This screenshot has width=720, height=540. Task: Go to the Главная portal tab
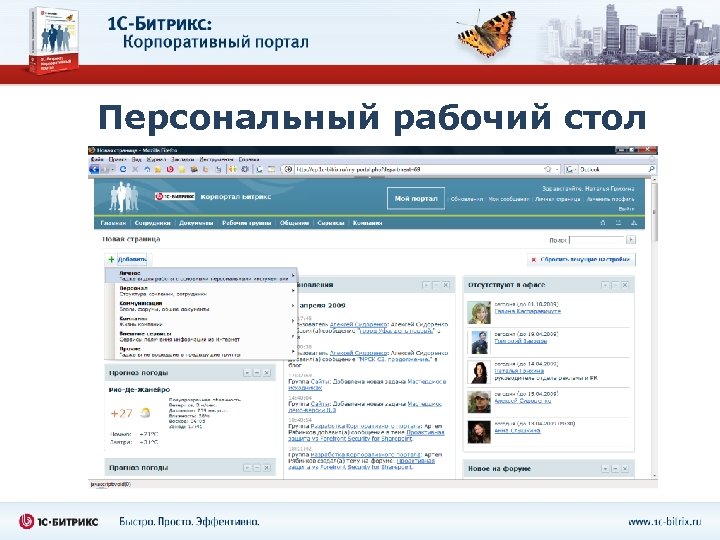pyautogui.click(x=113, y=223)
